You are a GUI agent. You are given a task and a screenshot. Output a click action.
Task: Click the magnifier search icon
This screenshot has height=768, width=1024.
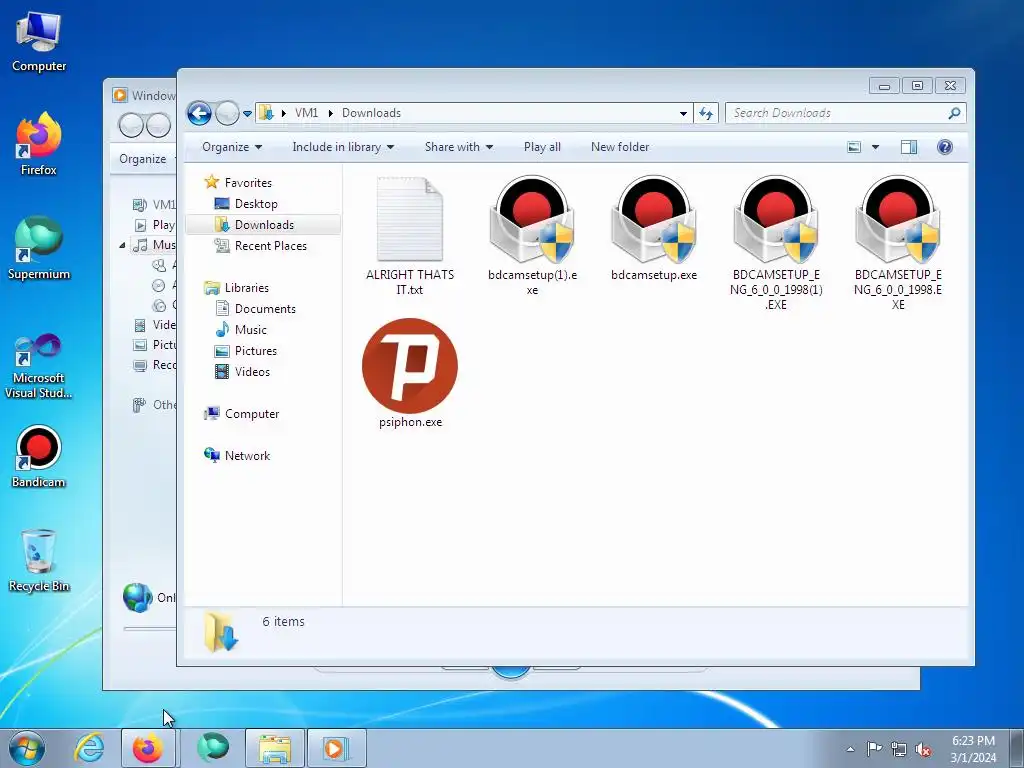tap(954, 113)
